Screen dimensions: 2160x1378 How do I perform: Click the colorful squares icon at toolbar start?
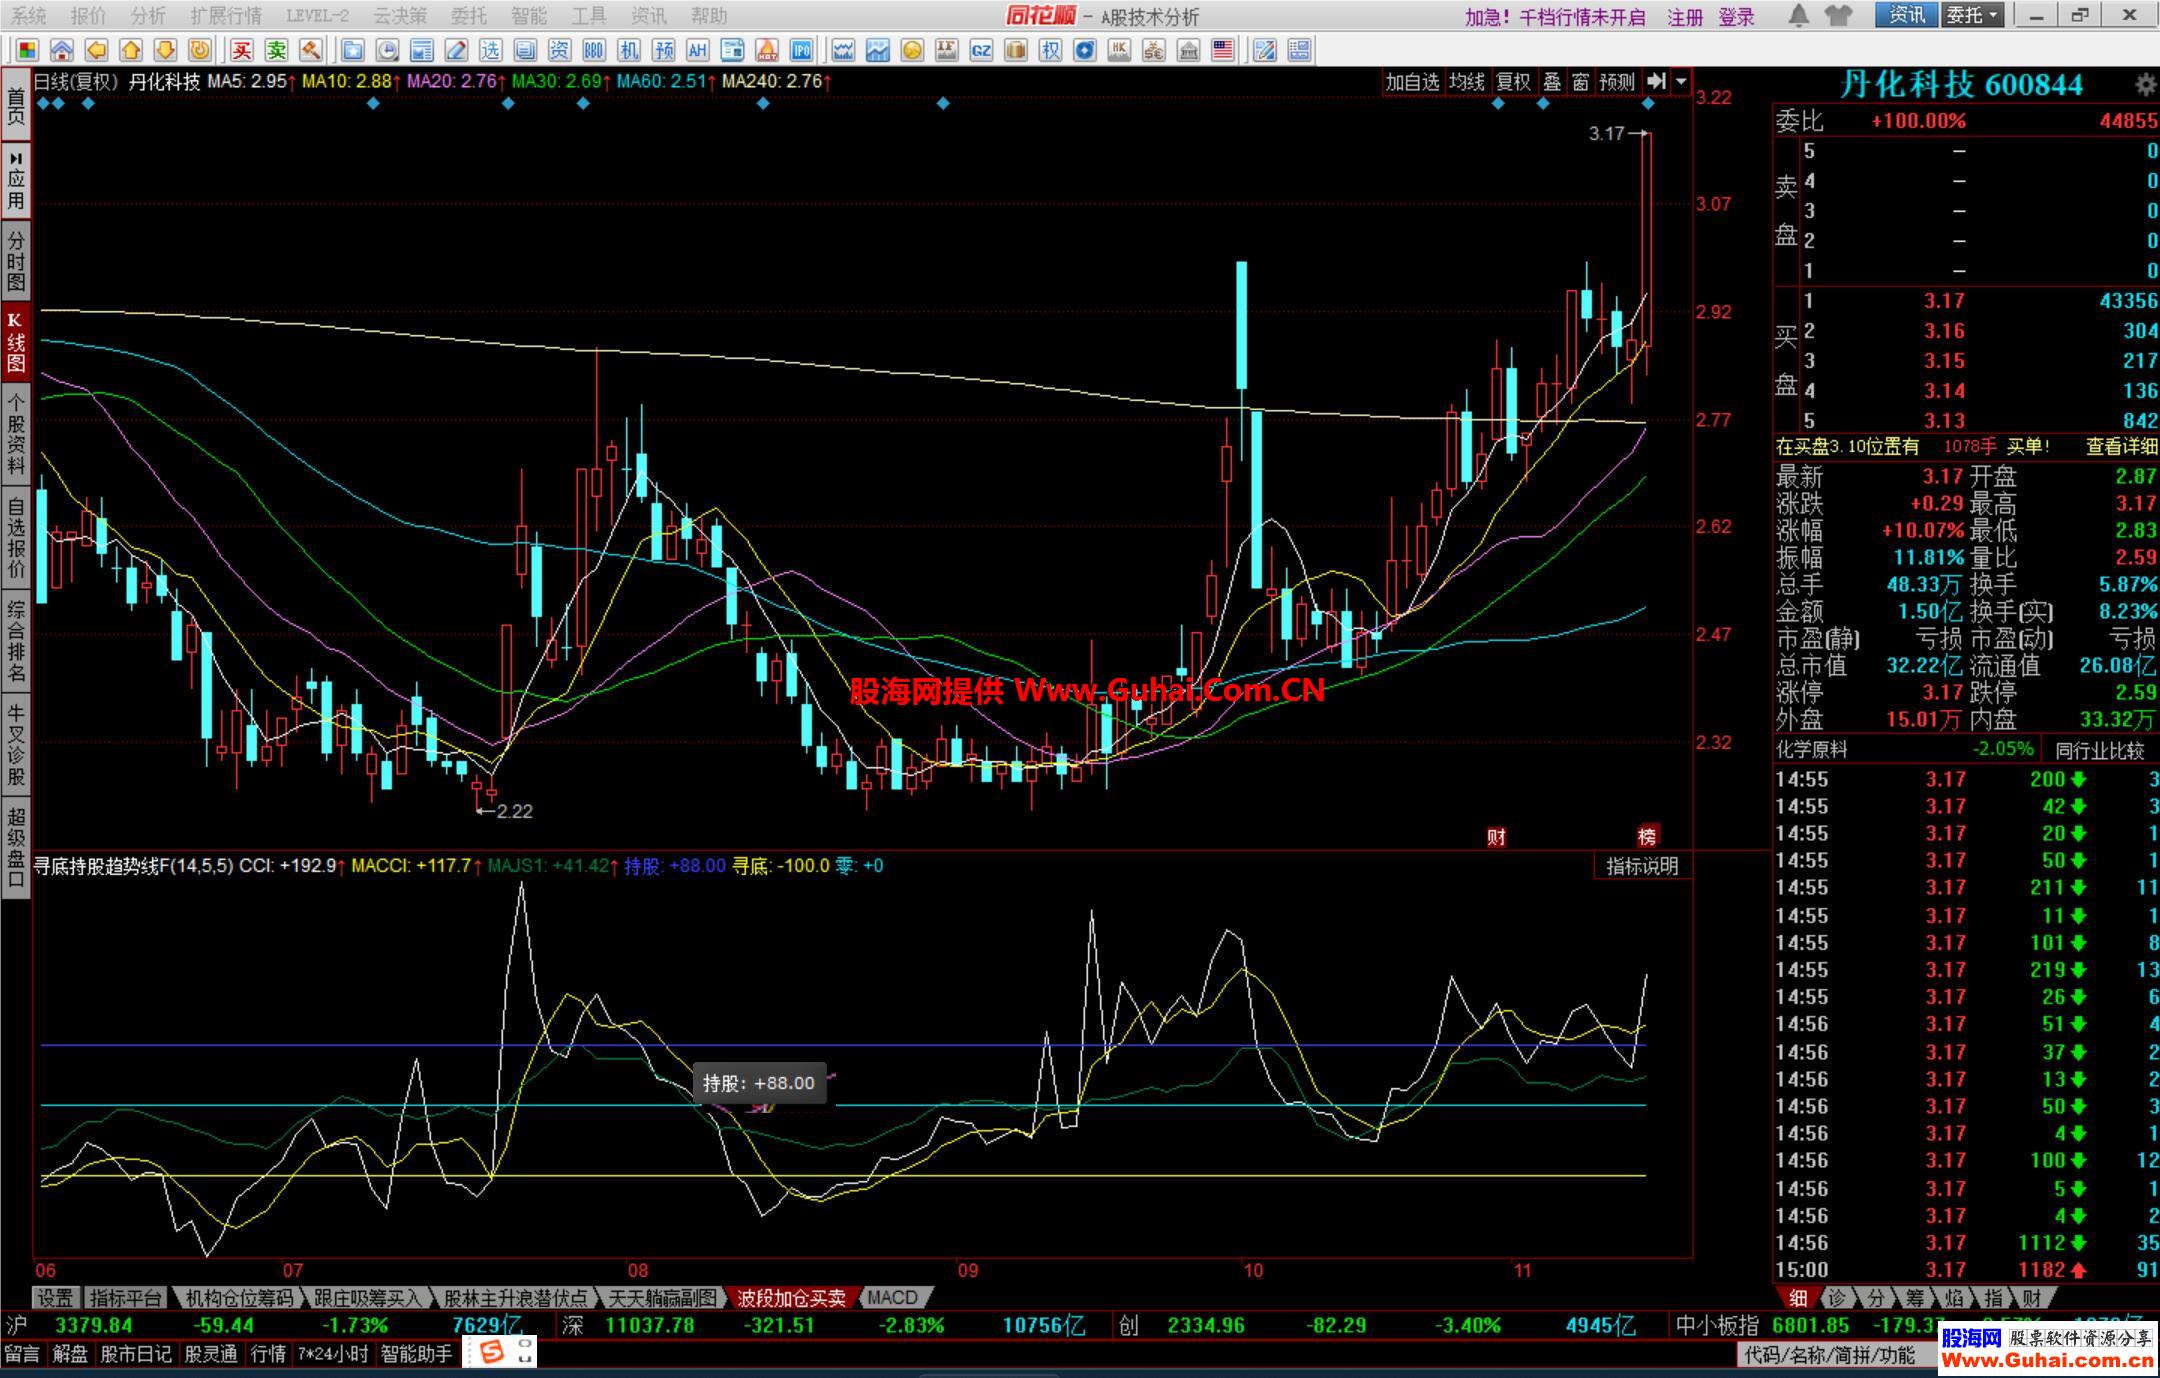pos(27,50)
